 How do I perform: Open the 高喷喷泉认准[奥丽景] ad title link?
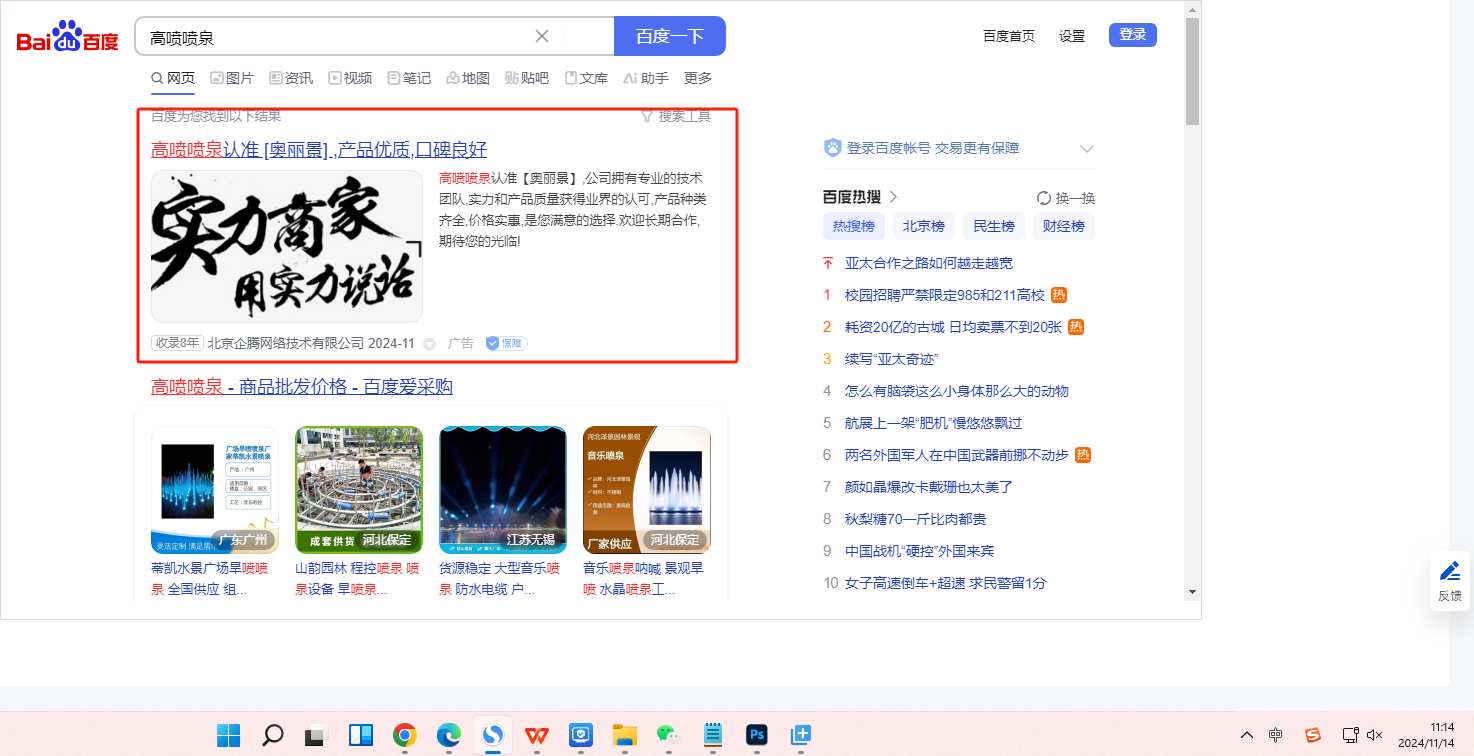319,150
